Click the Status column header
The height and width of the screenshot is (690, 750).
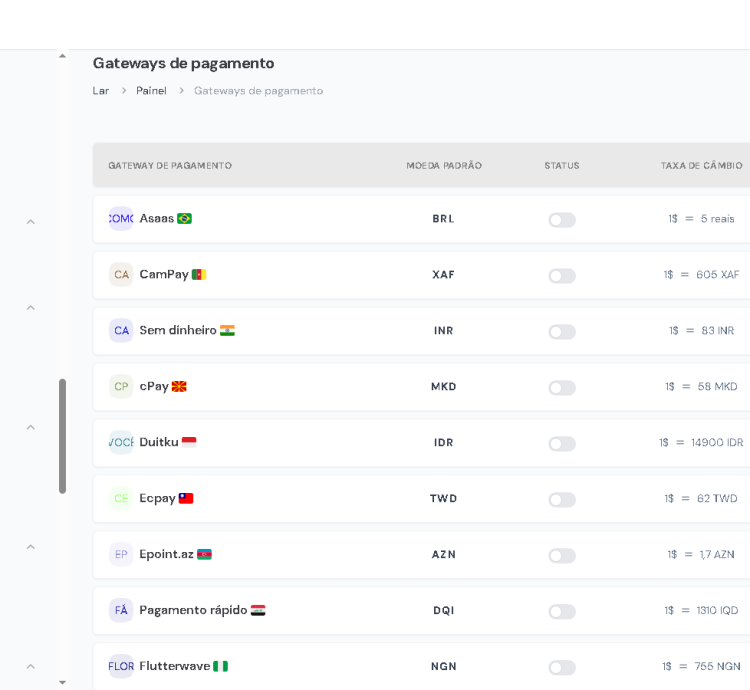click(562, 165)
